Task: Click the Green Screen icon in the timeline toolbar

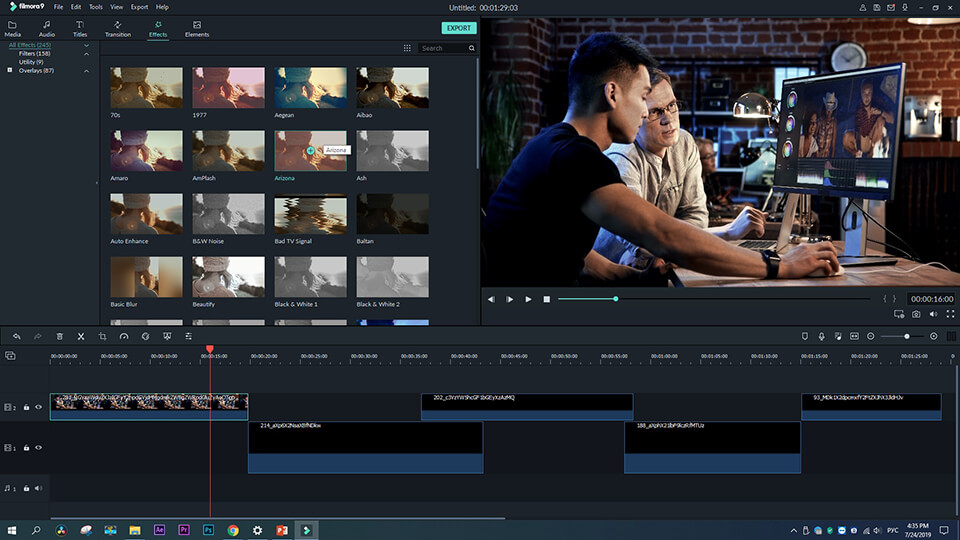Action: pyautogui.click(x=167, y=336)
